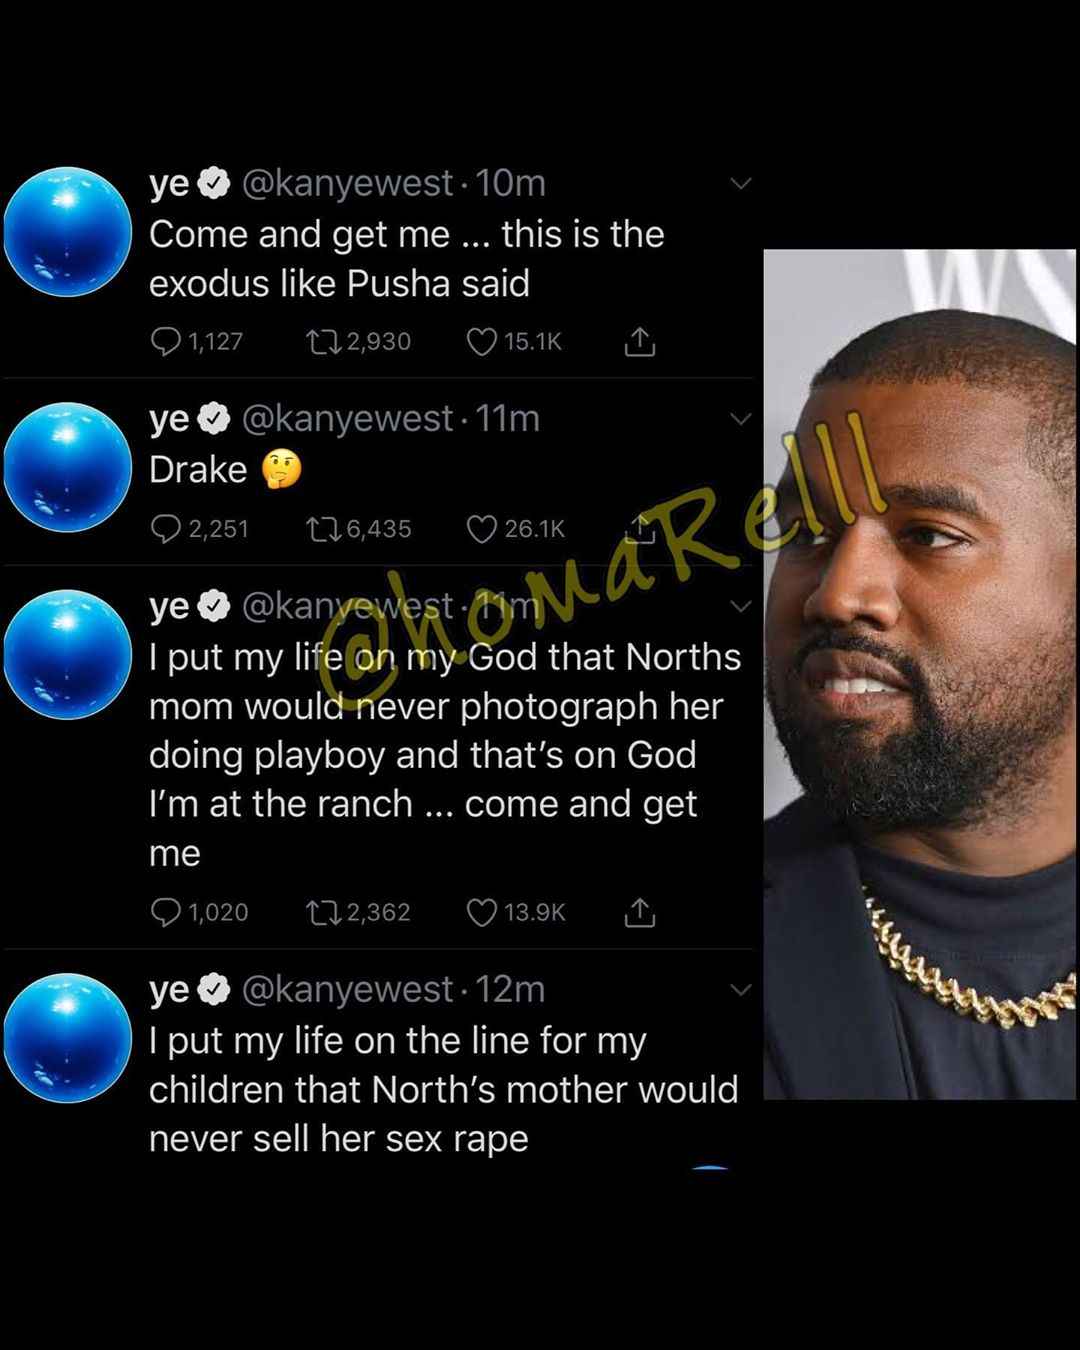Share the 'Come and get me' tweet

click(x=640, y=342)
